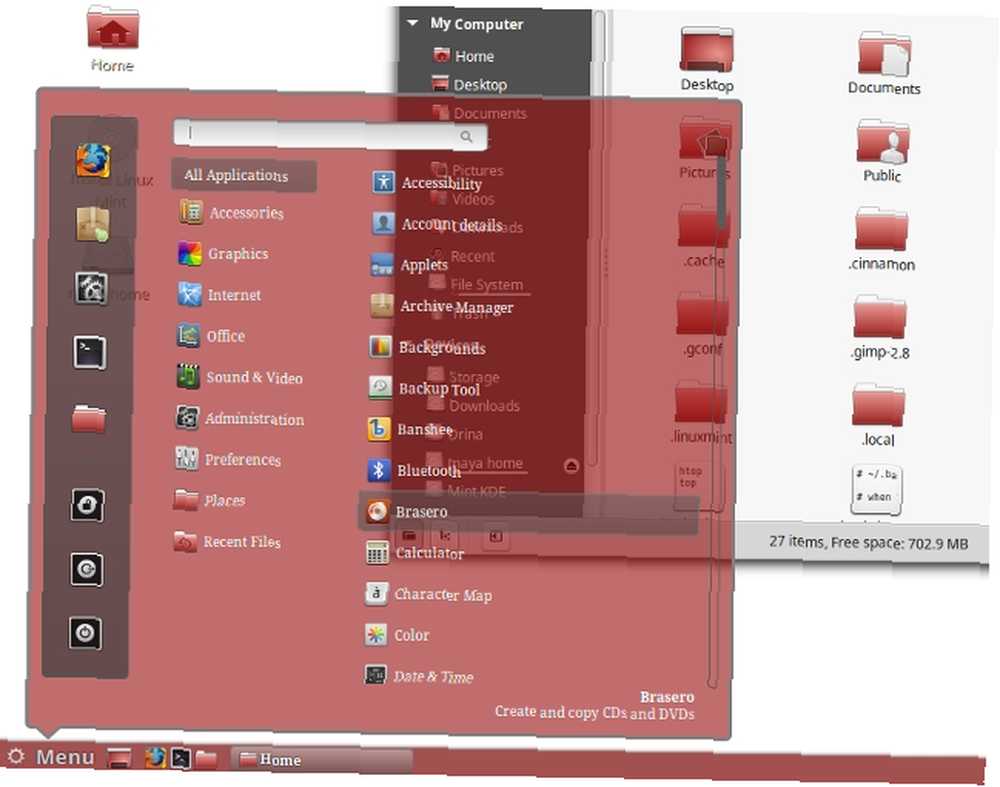Open the .local folder
The image size is (1000, 787).
878,415
